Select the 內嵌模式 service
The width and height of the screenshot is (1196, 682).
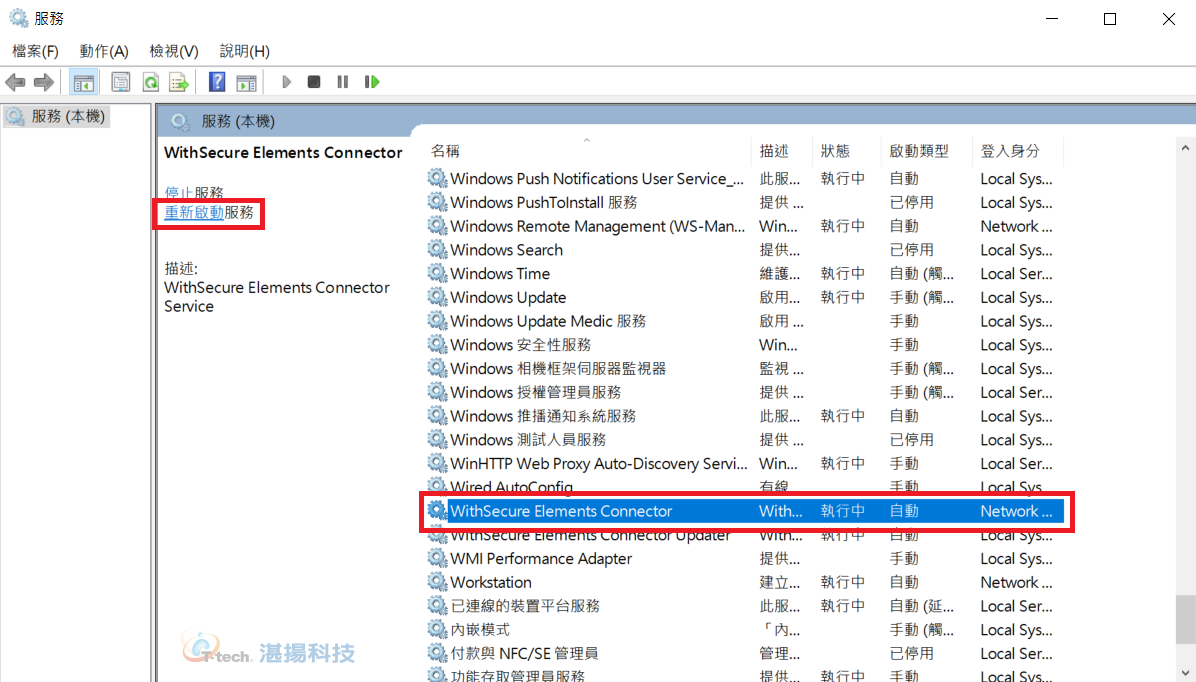[x=744, y=629]
